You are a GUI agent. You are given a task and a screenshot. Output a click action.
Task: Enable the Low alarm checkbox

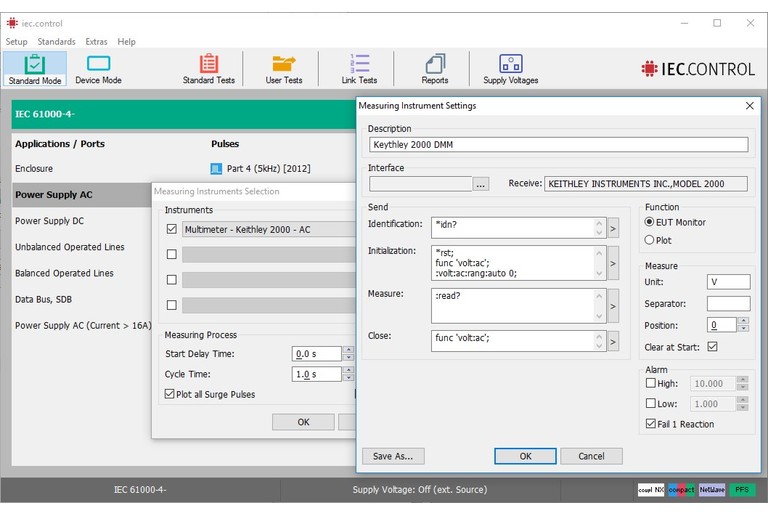click(x=650, y=403)
